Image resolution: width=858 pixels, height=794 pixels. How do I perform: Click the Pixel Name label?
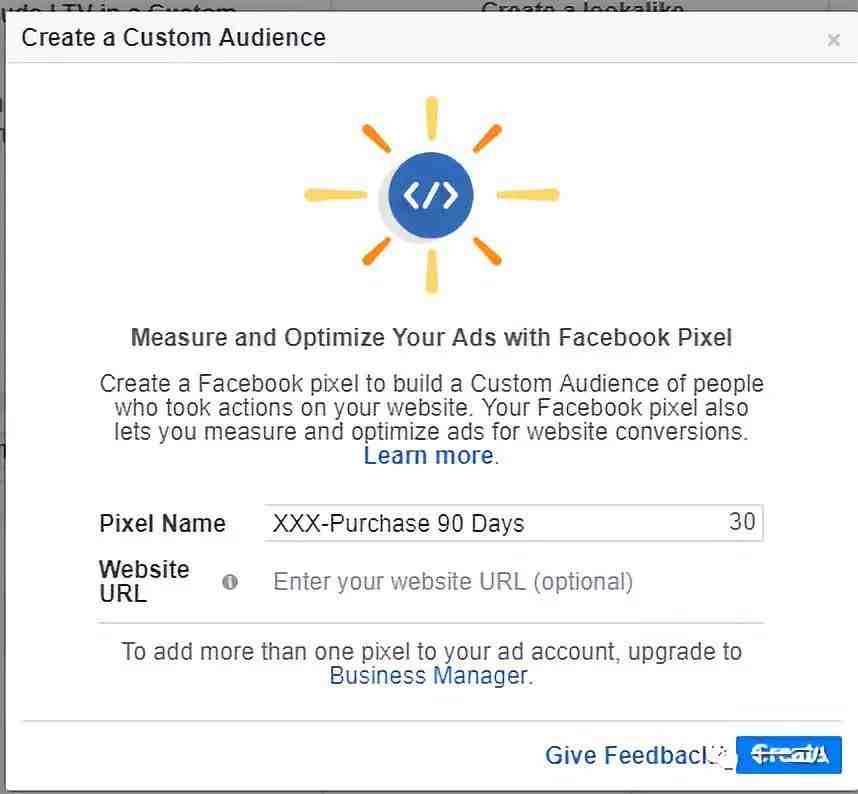(163, 524)
